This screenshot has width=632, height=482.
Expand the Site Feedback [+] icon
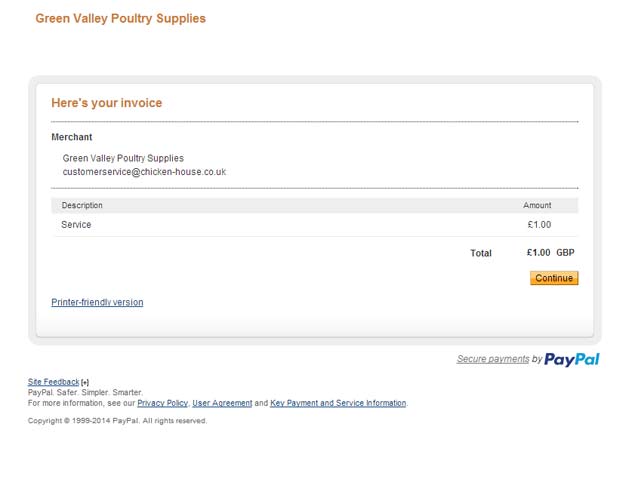(85, 383)
